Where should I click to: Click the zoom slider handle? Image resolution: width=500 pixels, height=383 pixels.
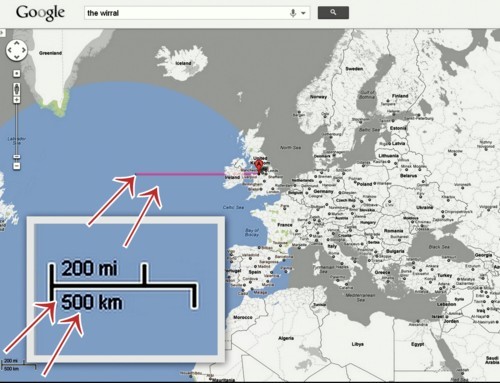click(17, 156)
